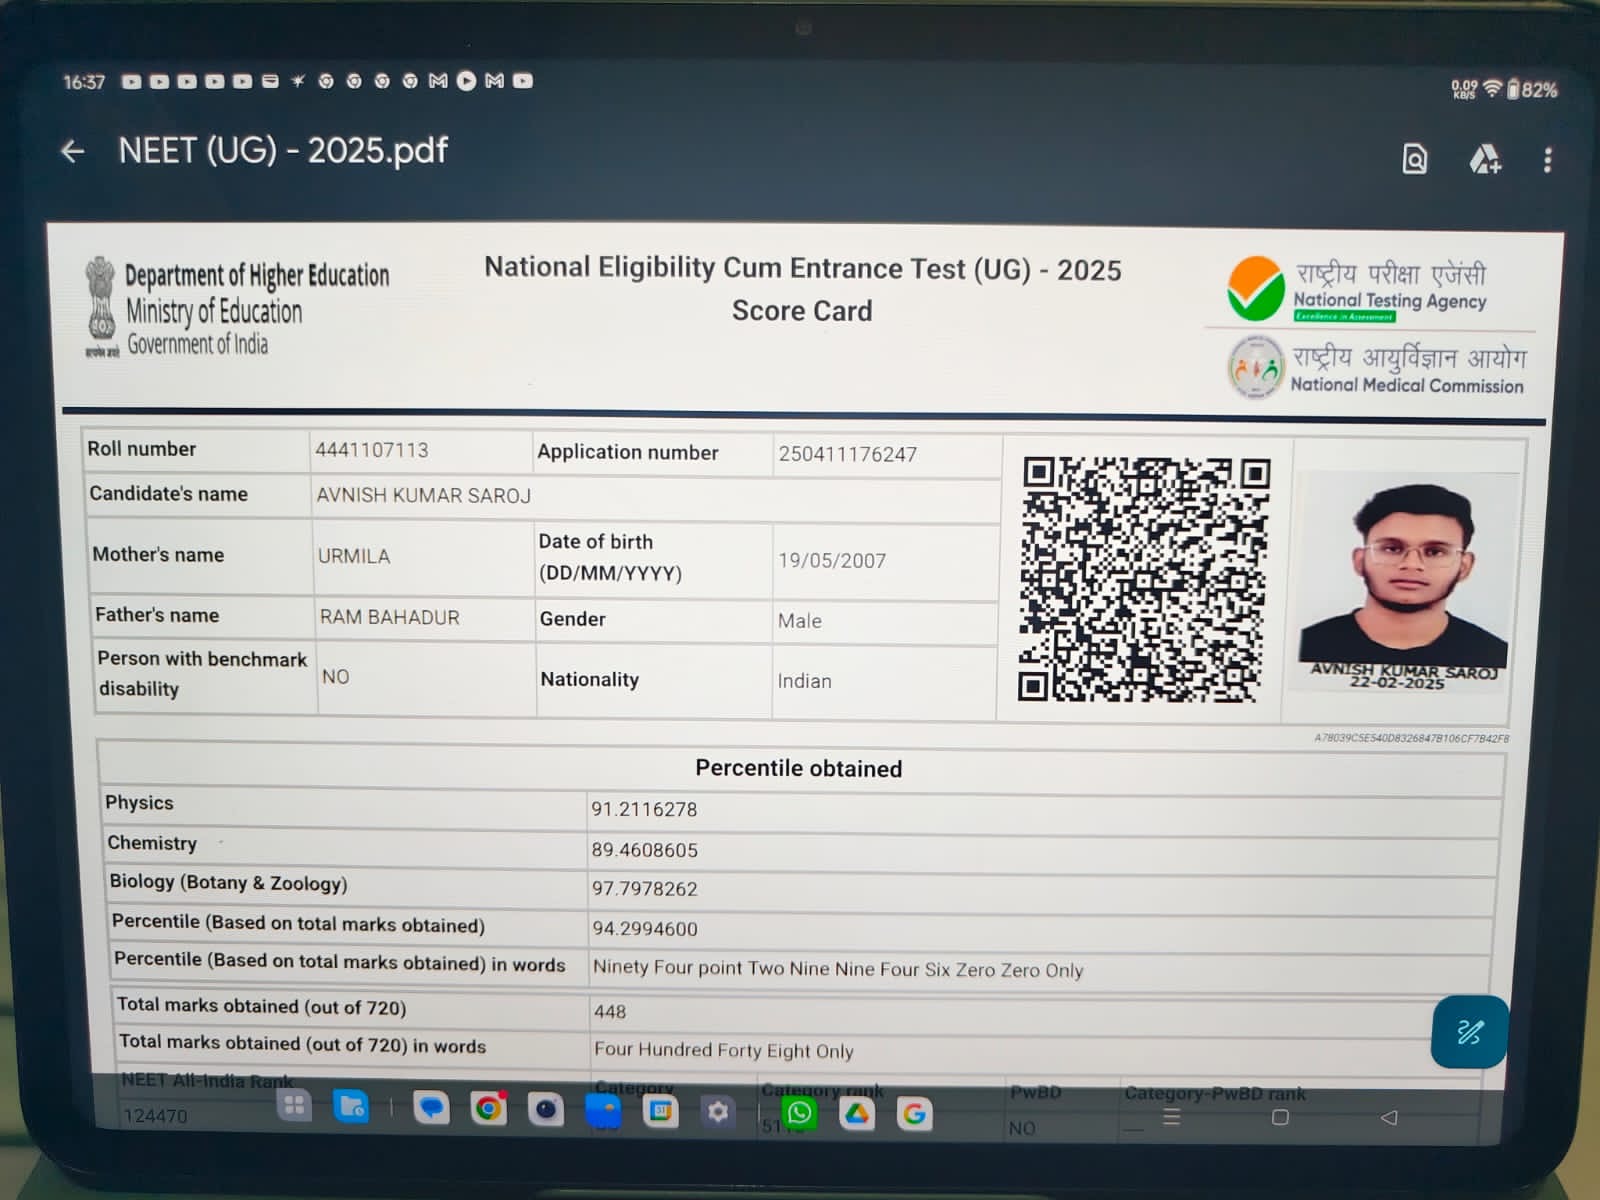
Task: Tap the Add to Drive icon
Action: coord(1484,159)
